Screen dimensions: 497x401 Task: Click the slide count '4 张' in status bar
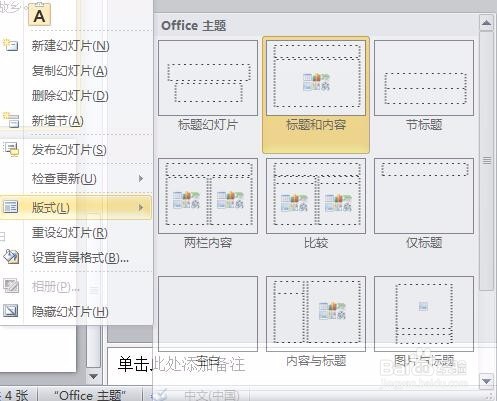coord(17,395)
